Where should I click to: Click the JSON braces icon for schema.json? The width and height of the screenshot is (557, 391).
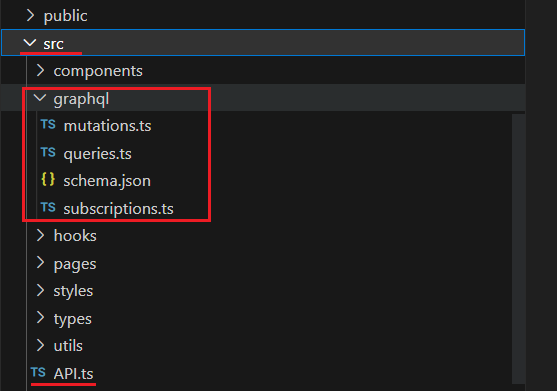click(x=48, y=179)
